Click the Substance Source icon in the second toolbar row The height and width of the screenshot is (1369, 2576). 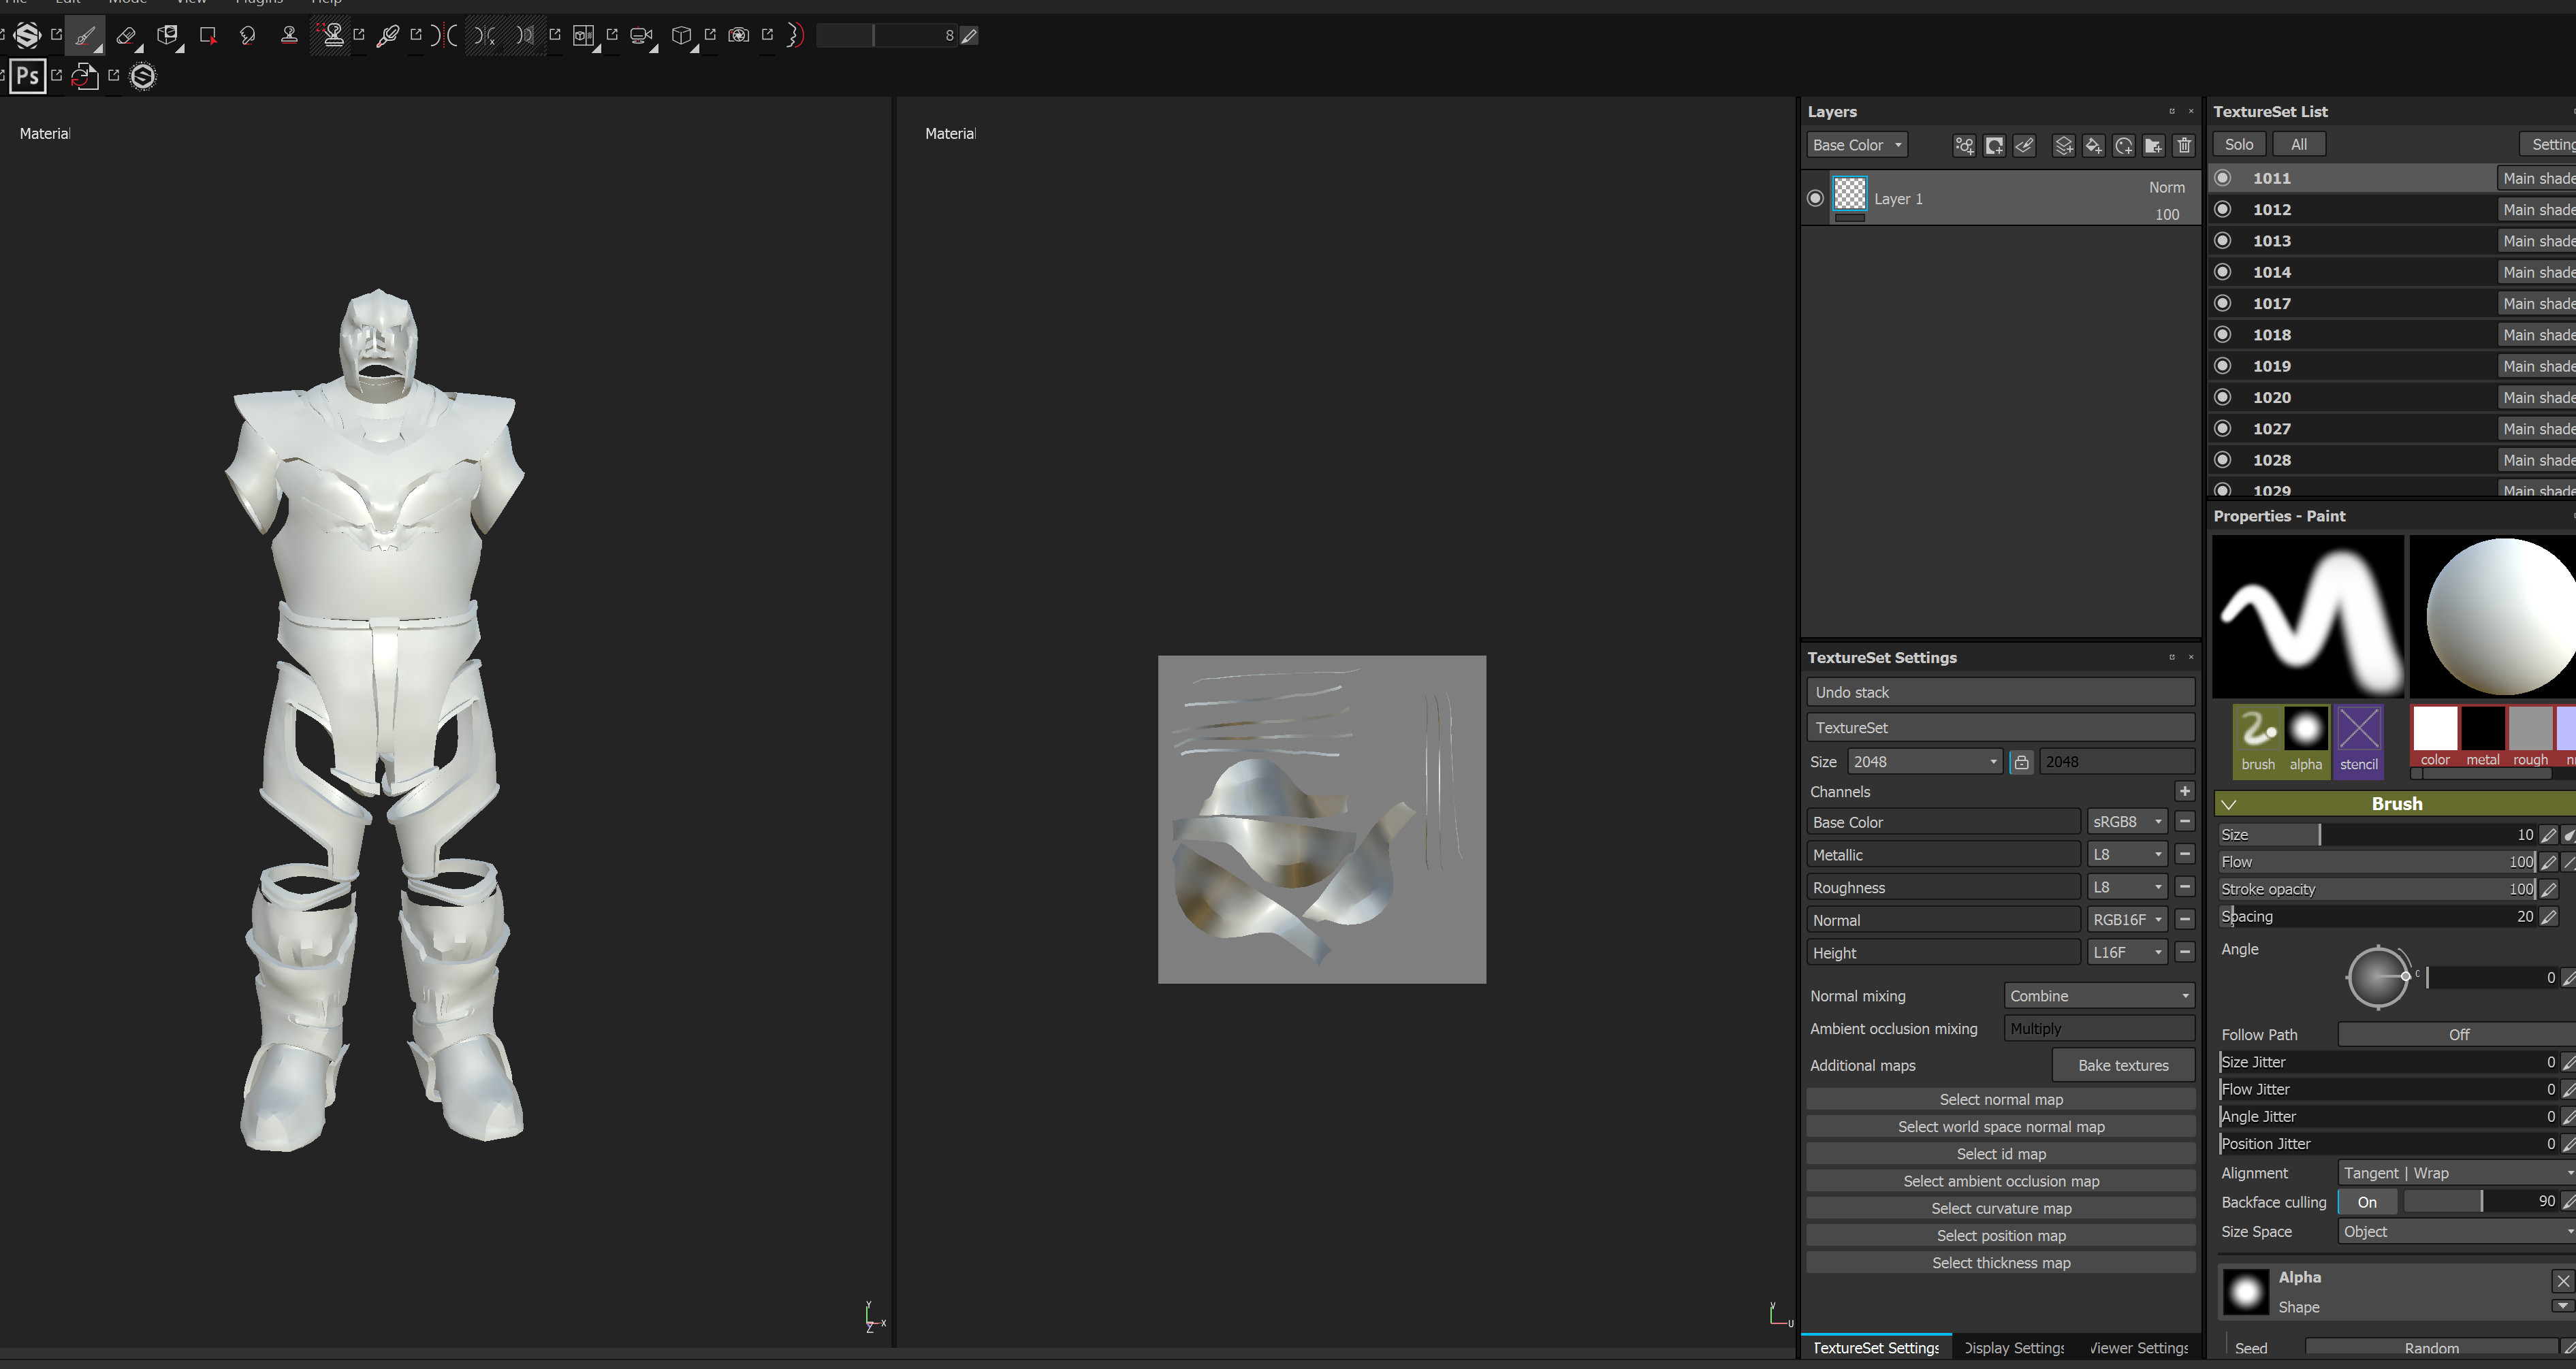coord(143,76)
